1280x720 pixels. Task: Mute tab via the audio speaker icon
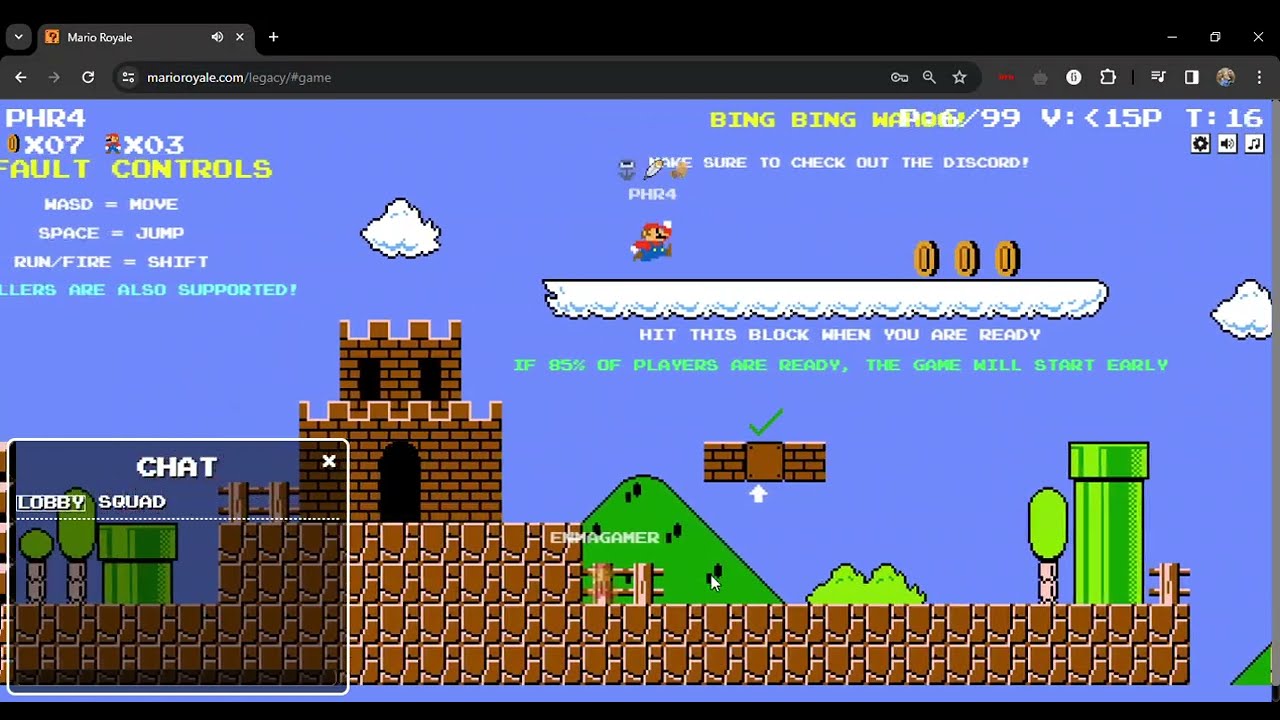(x=217, y=37)
